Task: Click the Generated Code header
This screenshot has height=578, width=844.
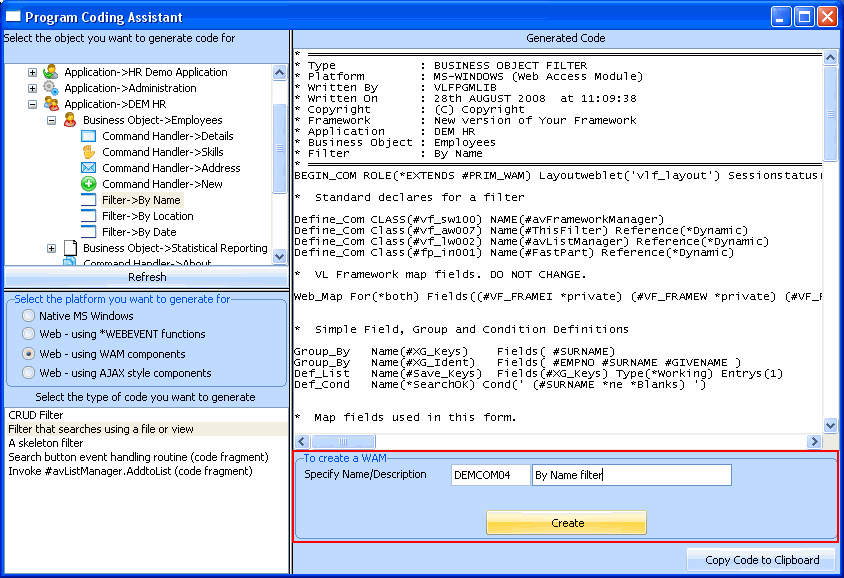Action: (566, 38)
